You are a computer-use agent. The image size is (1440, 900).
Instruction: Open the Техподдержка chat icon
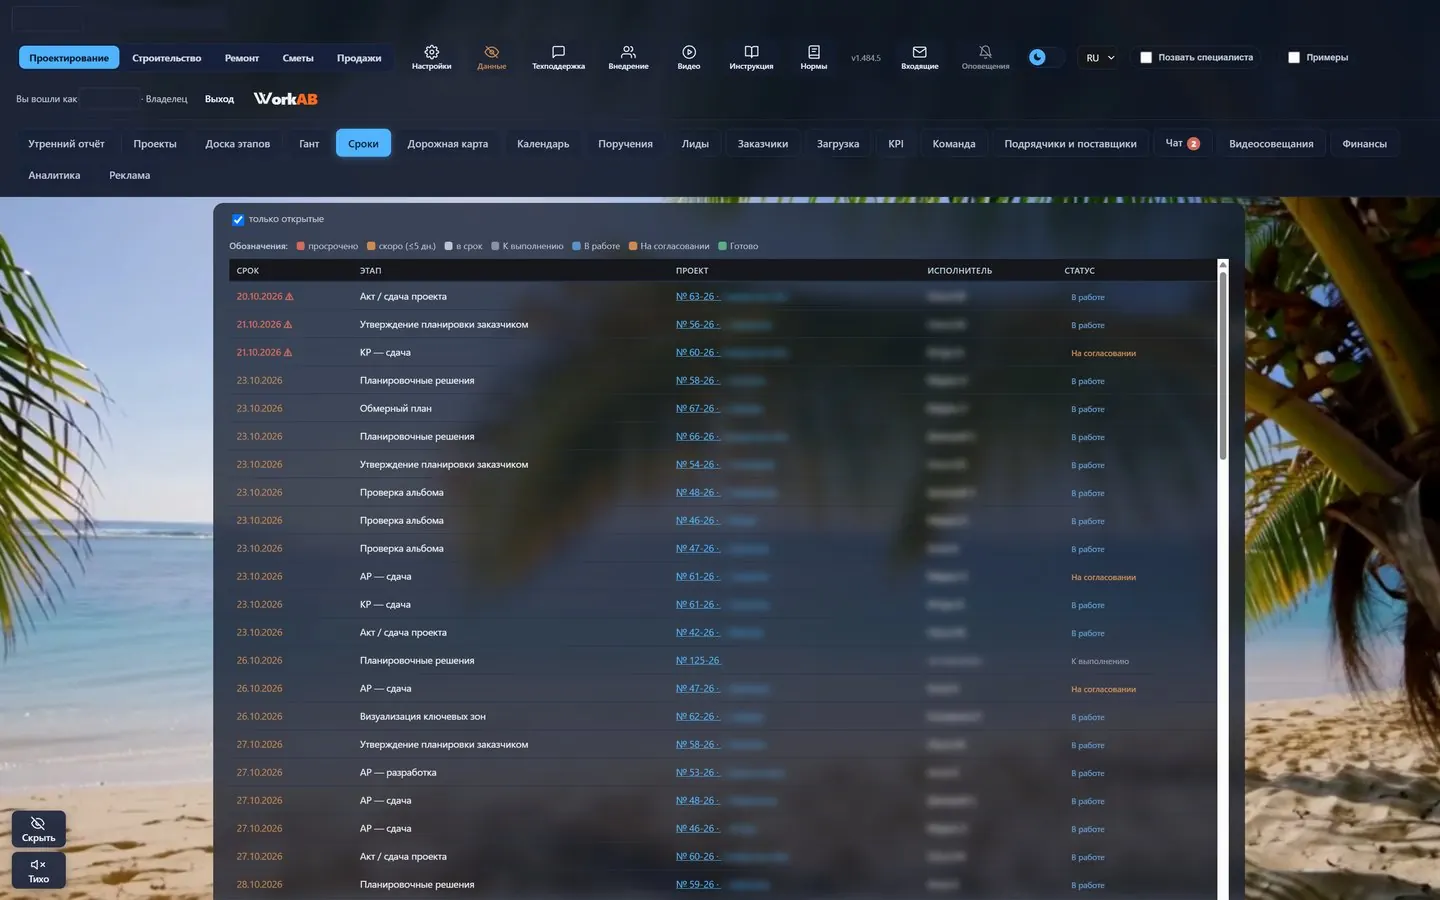558,52
